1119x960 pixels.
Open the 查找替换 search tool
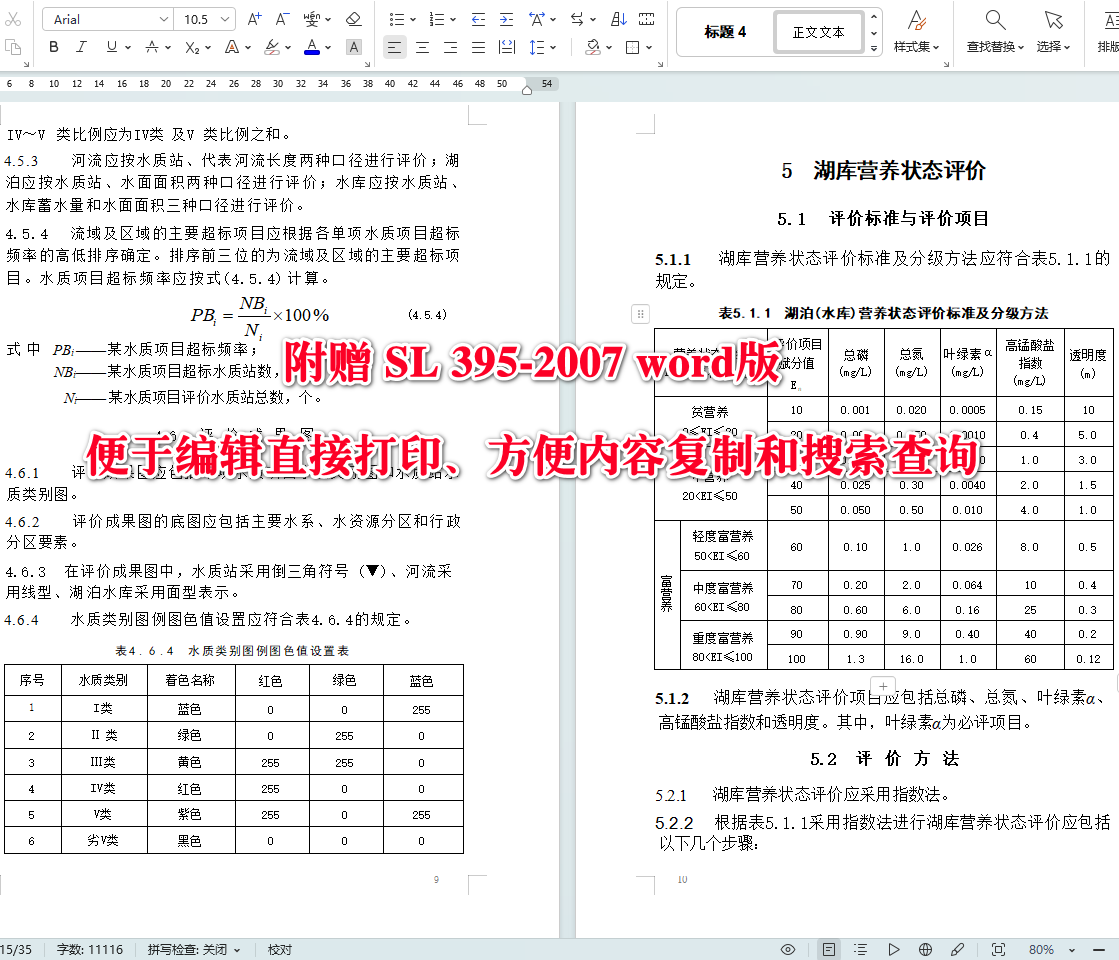[995, 32]
